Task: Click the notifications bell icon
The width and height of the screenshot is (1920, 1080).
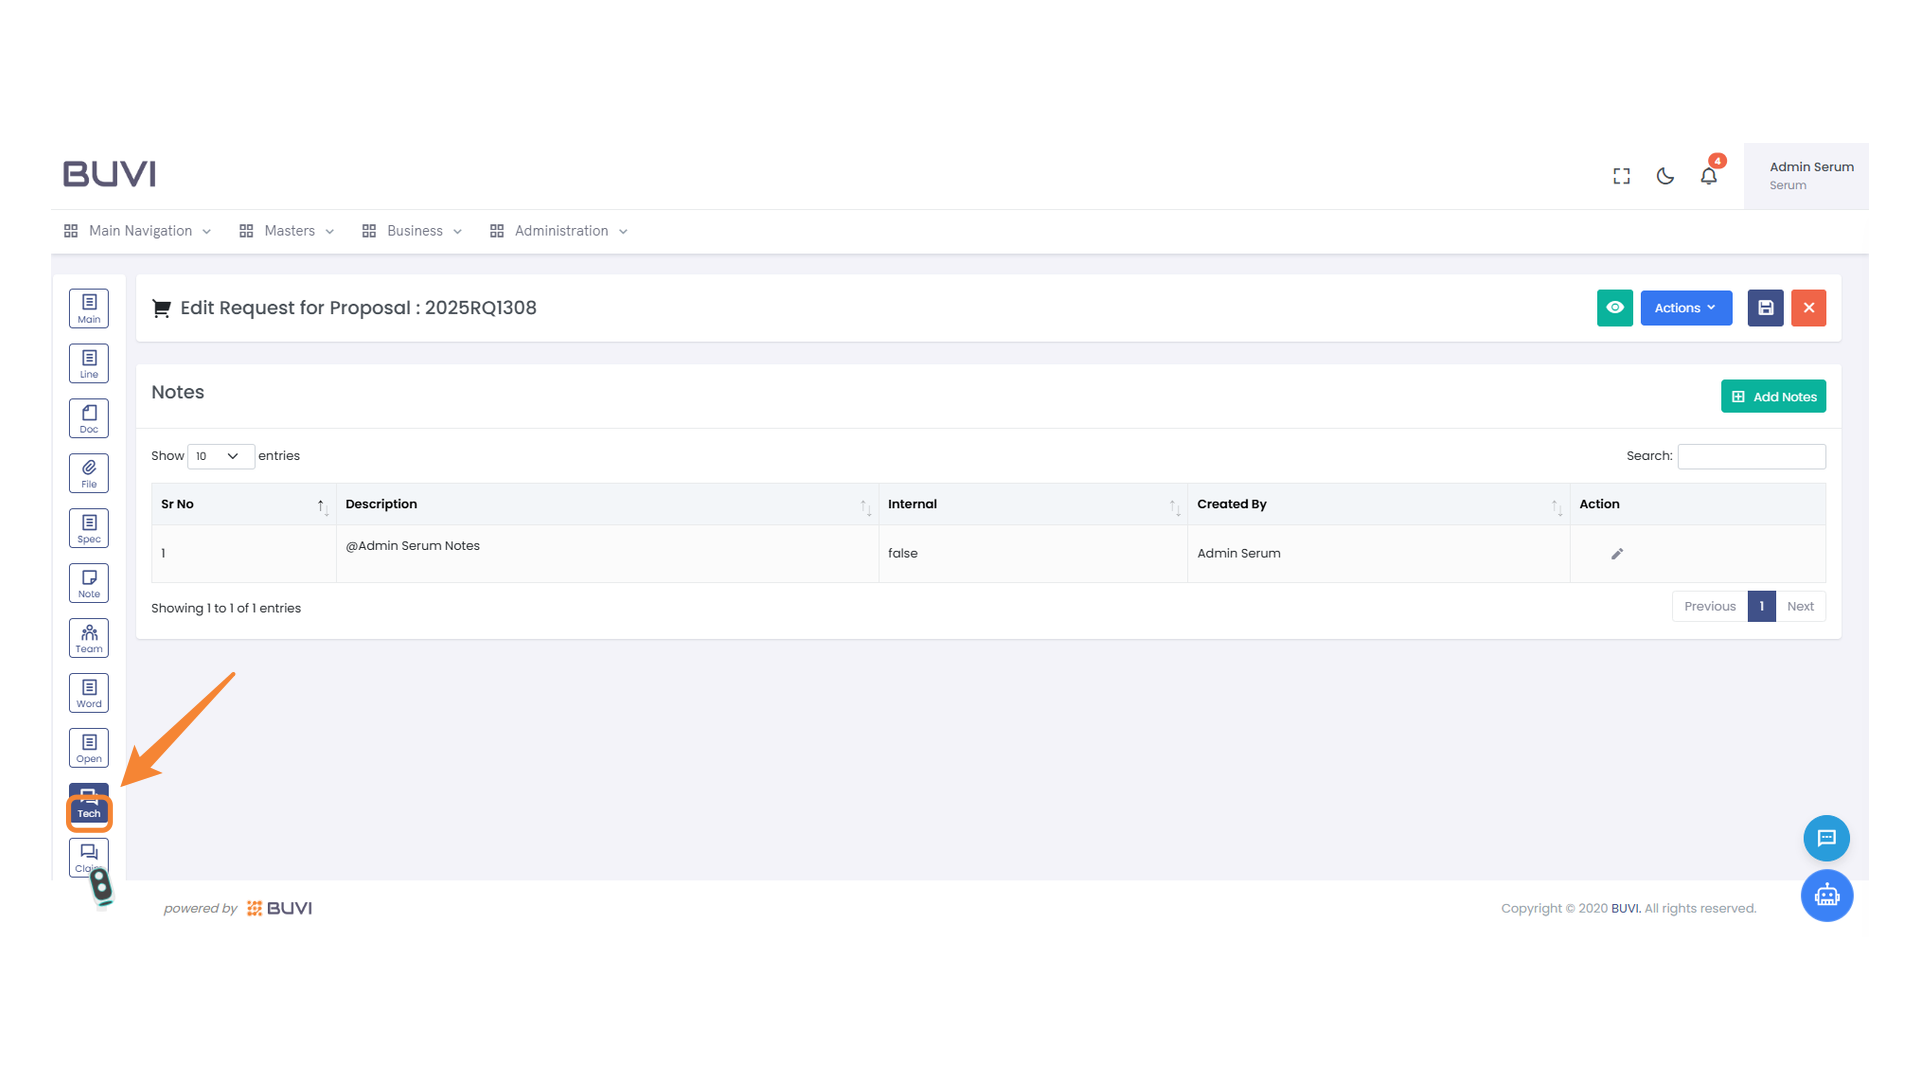Action: [1708, 176]
